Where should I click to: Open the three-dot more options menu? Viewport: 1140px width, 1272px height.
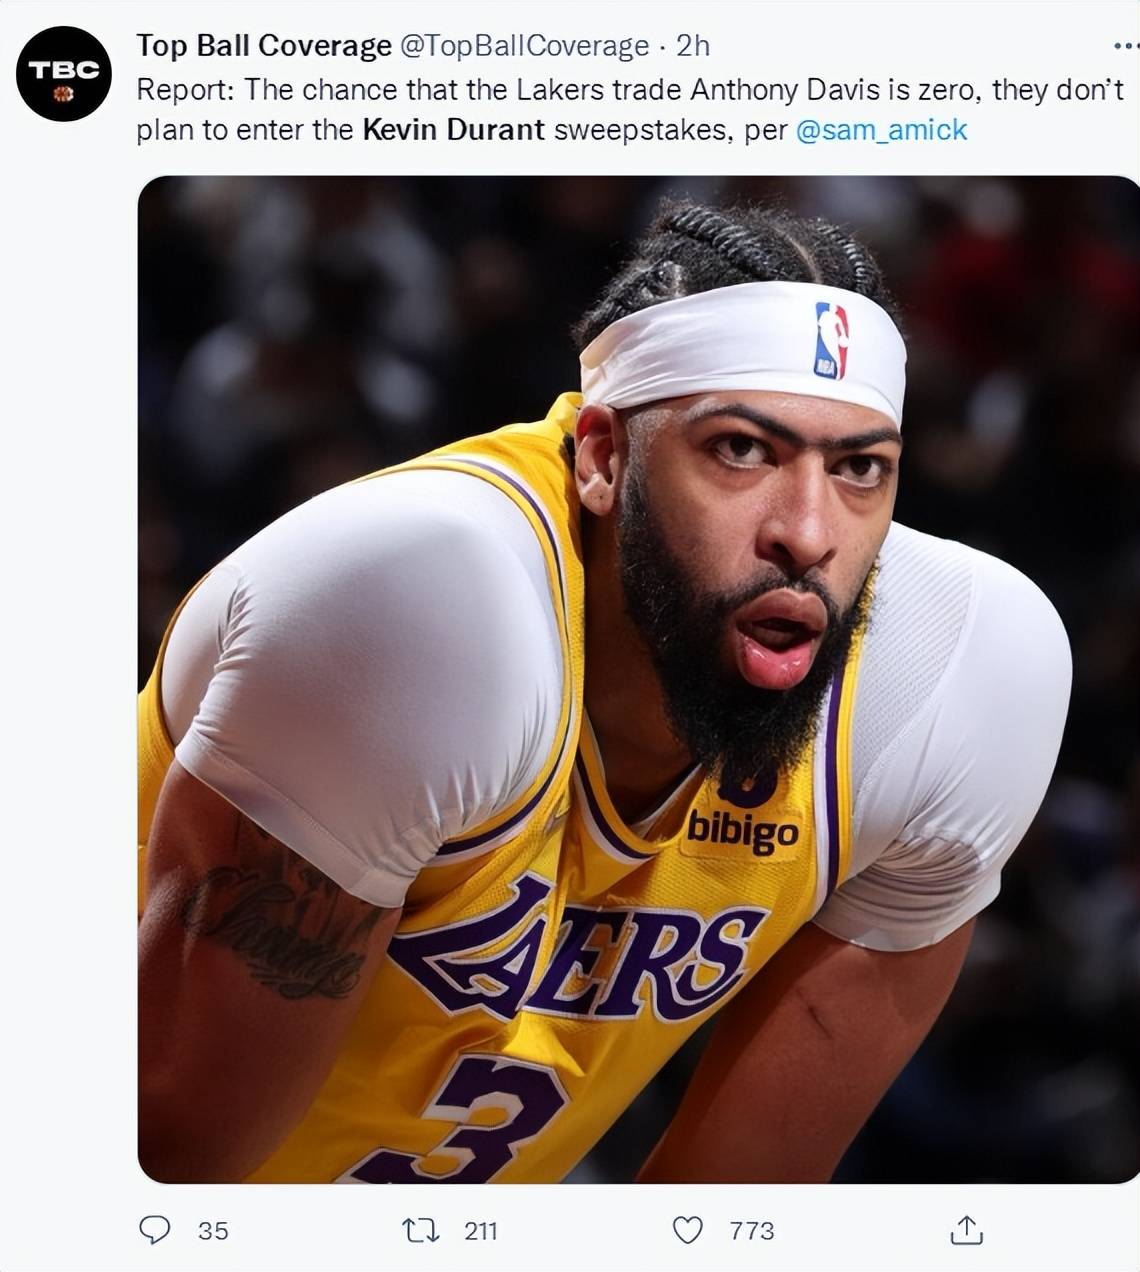[1125, 46]
